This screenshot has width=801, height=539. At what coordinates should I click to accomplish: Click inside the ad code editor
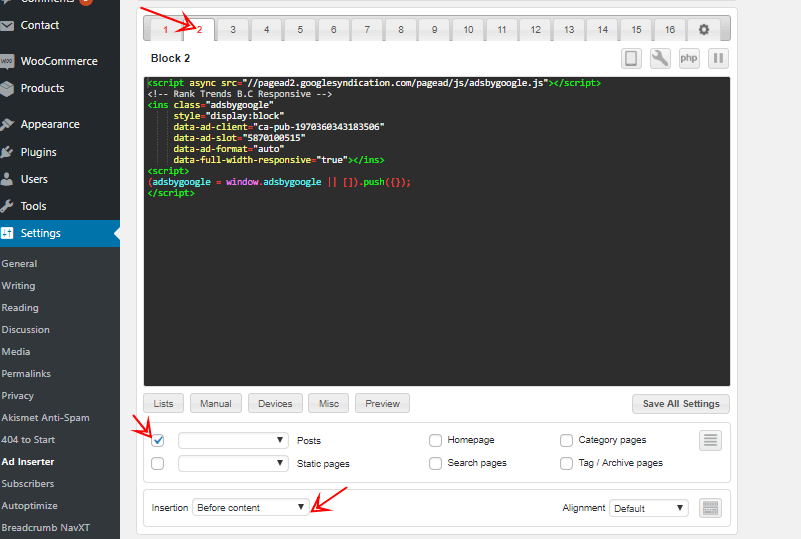(x=437, y=231)
